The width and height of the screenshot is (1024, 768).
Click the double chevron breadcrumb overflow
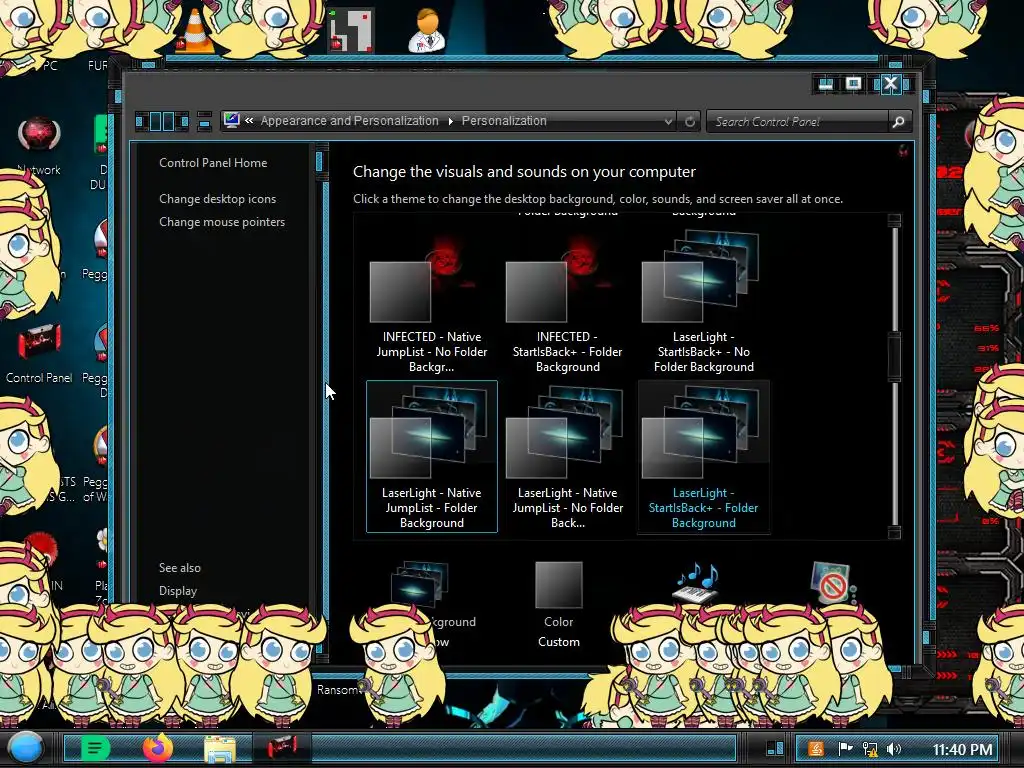click(249, 121)
